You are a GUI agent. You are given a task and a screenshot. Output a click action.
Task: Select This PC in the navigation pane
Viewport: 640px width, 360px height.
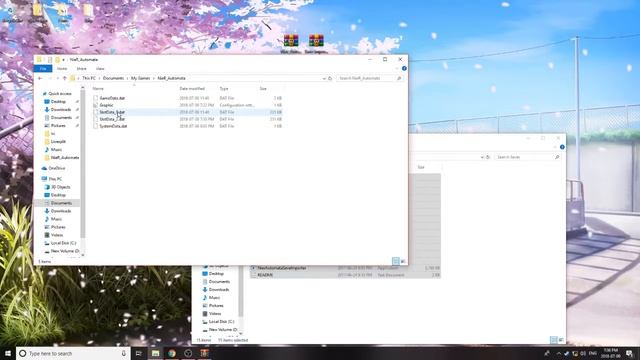click(x=55, y=179)
